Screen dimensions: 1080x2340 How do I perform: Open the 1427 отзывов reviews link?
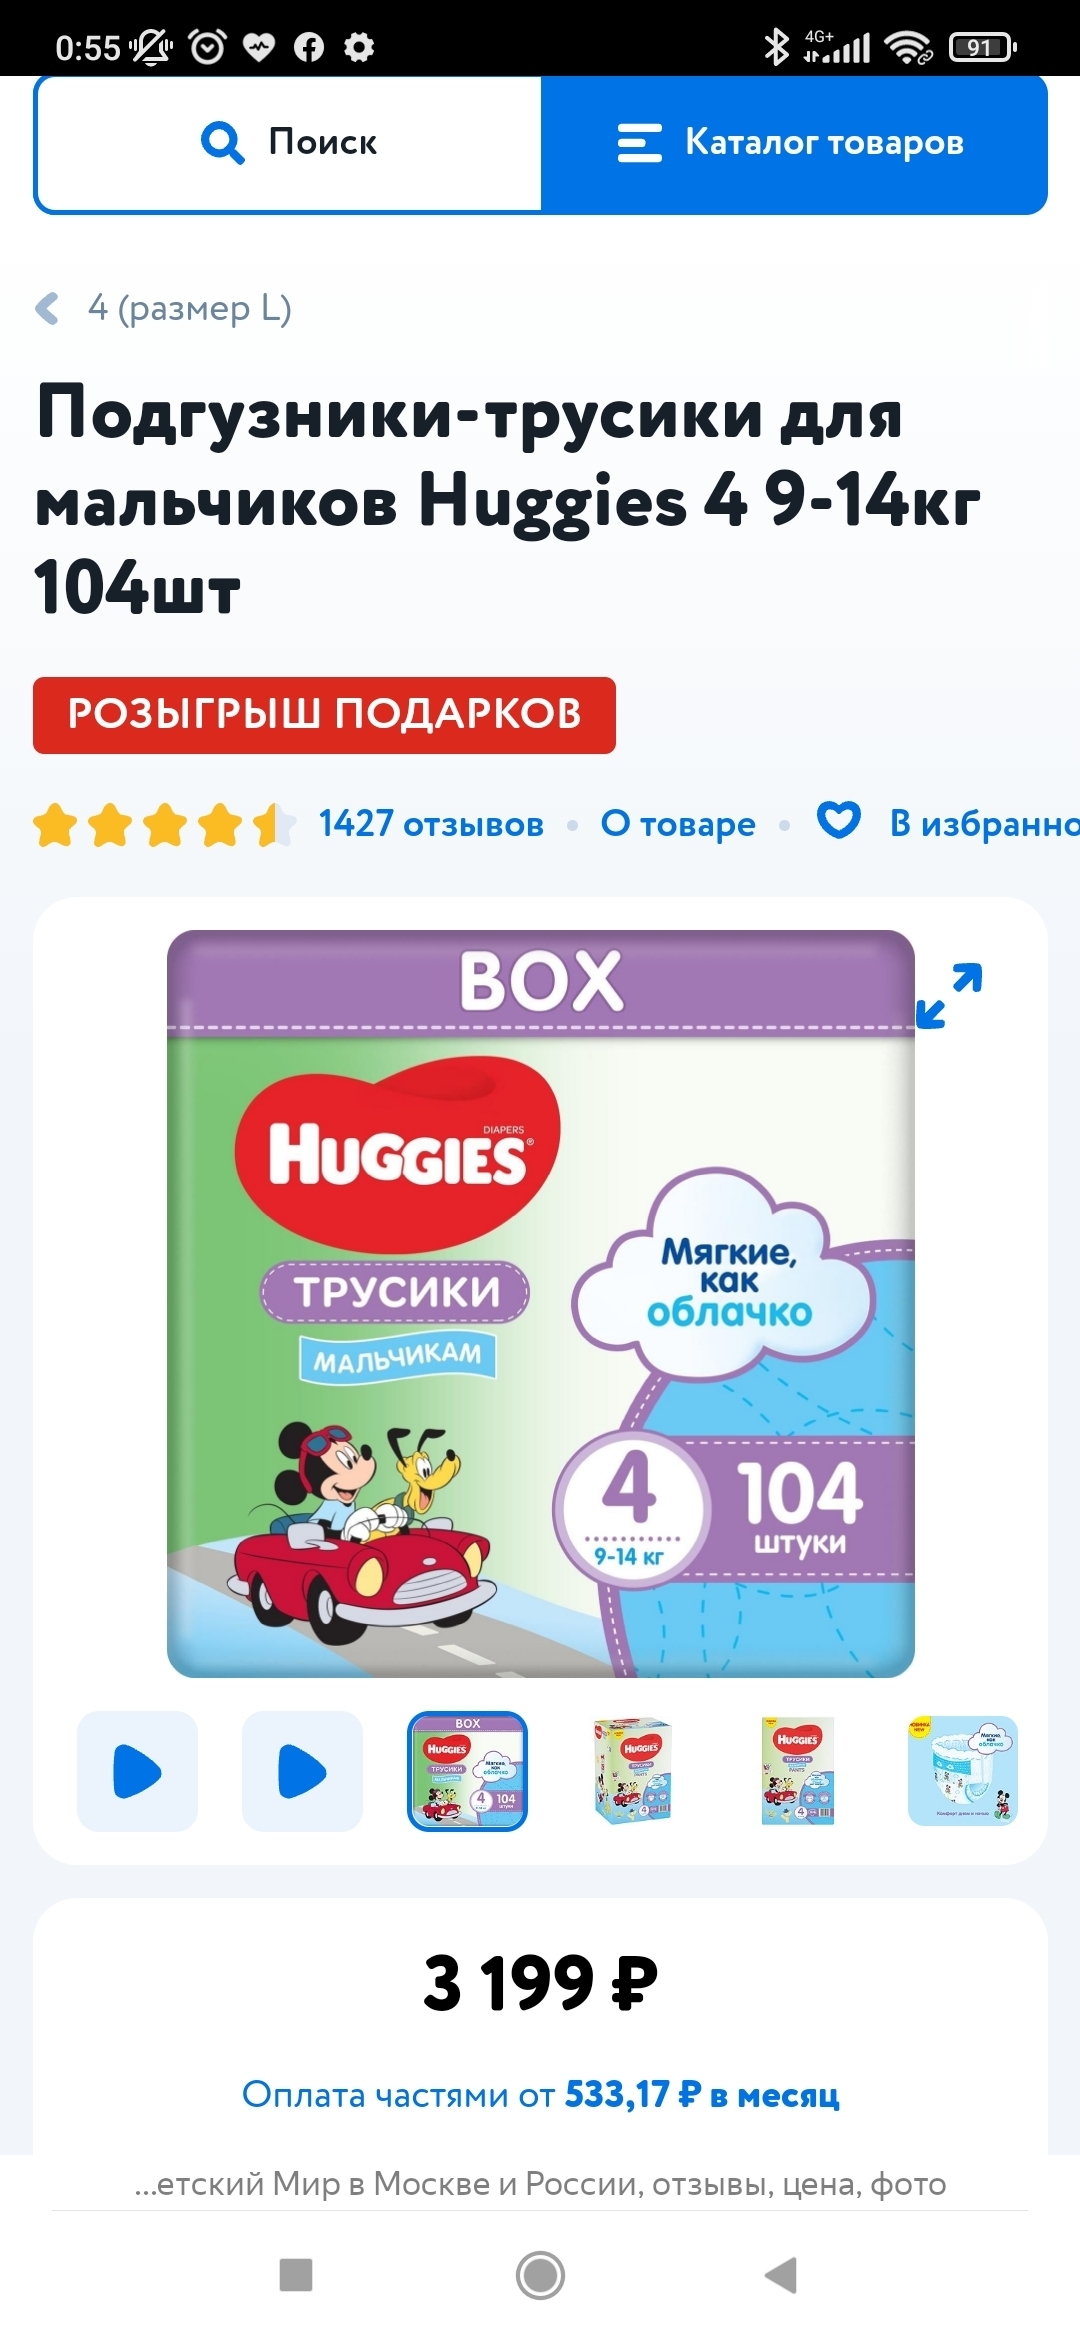(x=431, y=824)
